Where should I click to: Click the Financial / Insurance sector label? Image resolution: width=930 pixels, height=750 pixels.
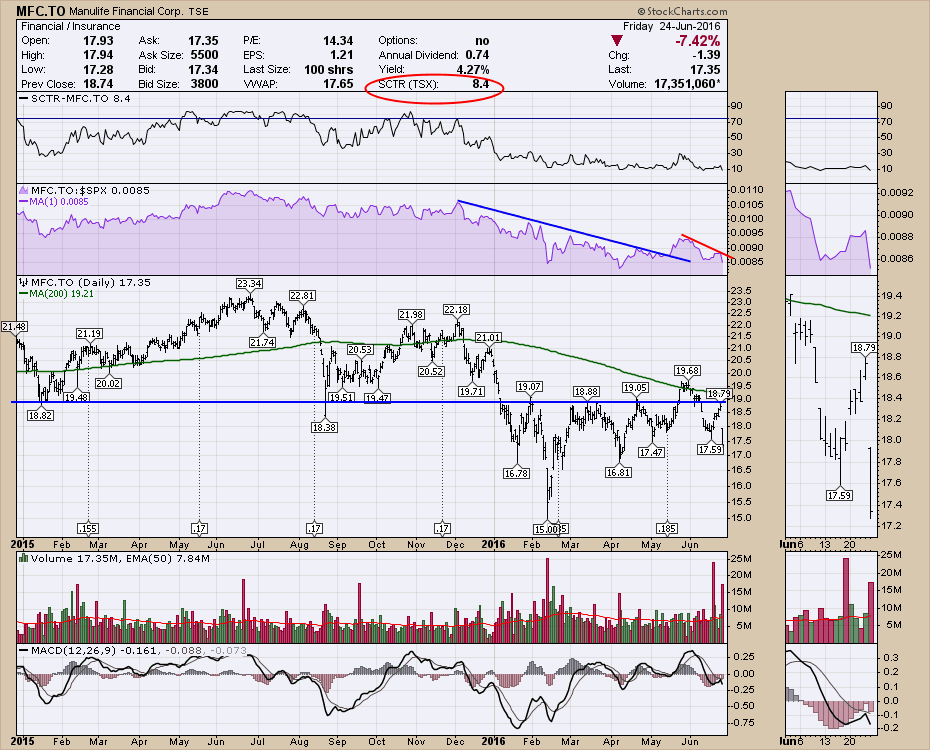click(x=71, y=26)
